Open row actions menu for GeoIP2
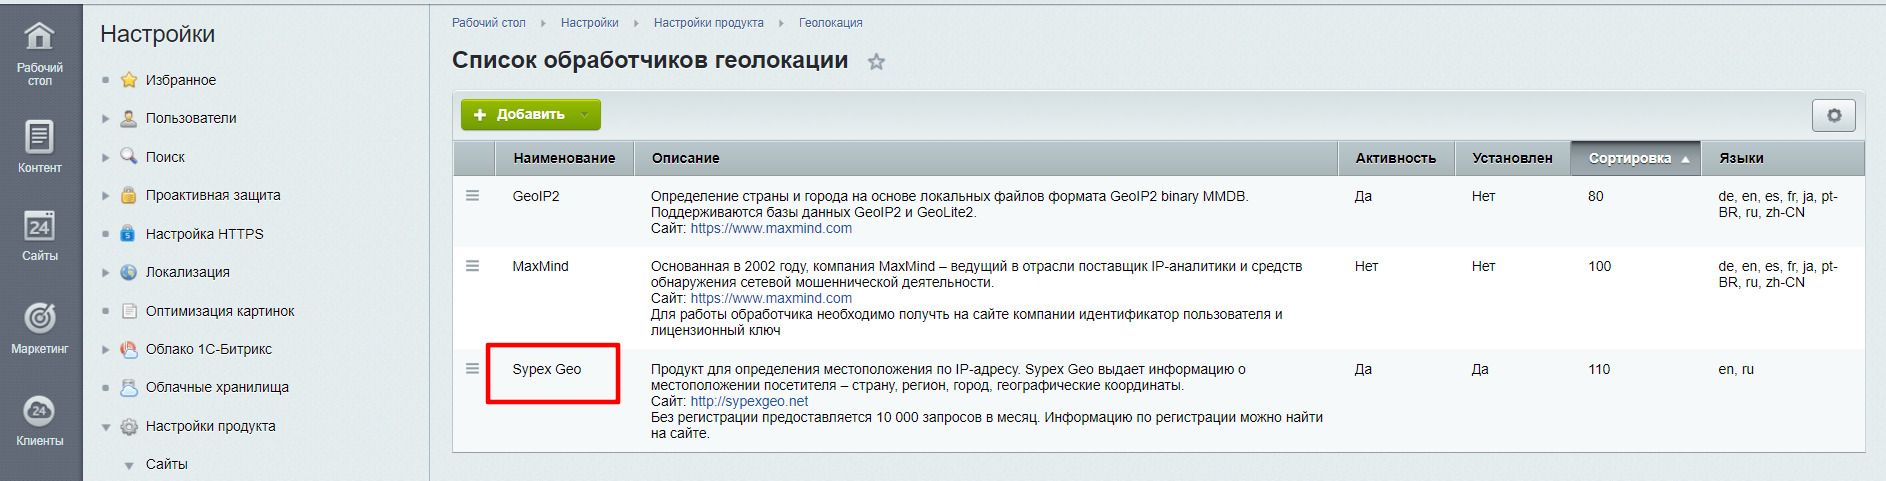This screenshot has width=1886, height=481. [472, 196]
